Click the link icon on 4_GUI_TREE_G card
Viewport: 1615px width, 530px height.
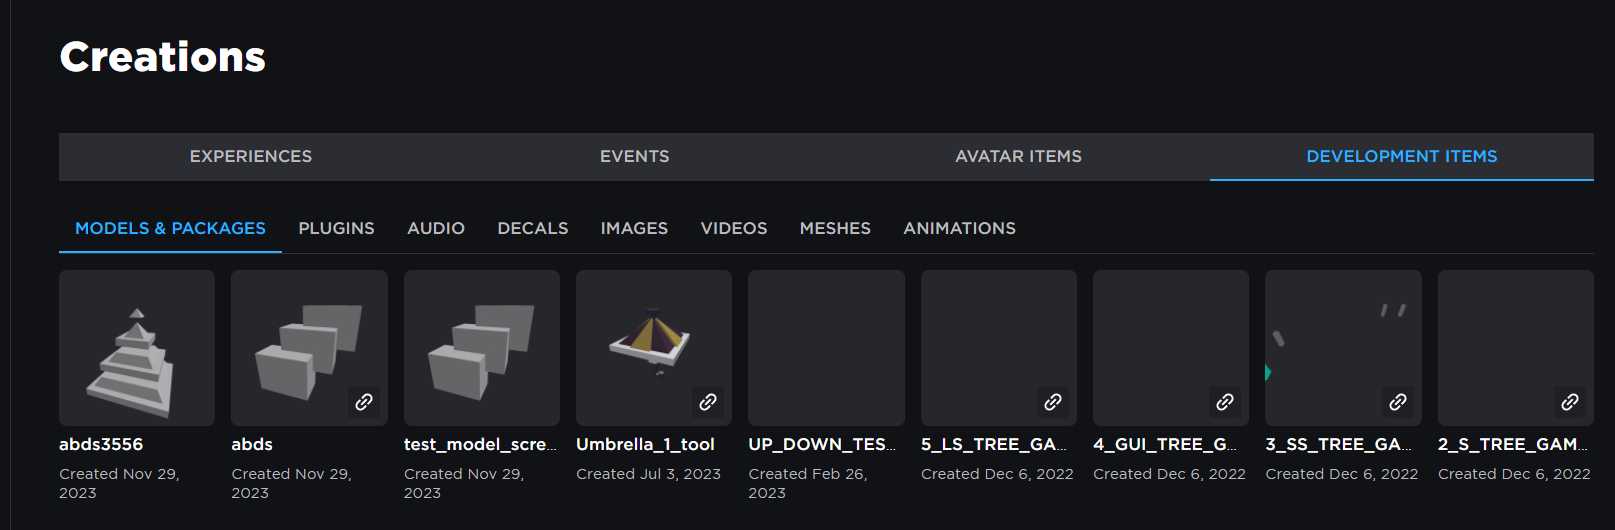click(x=1225, y=402)
